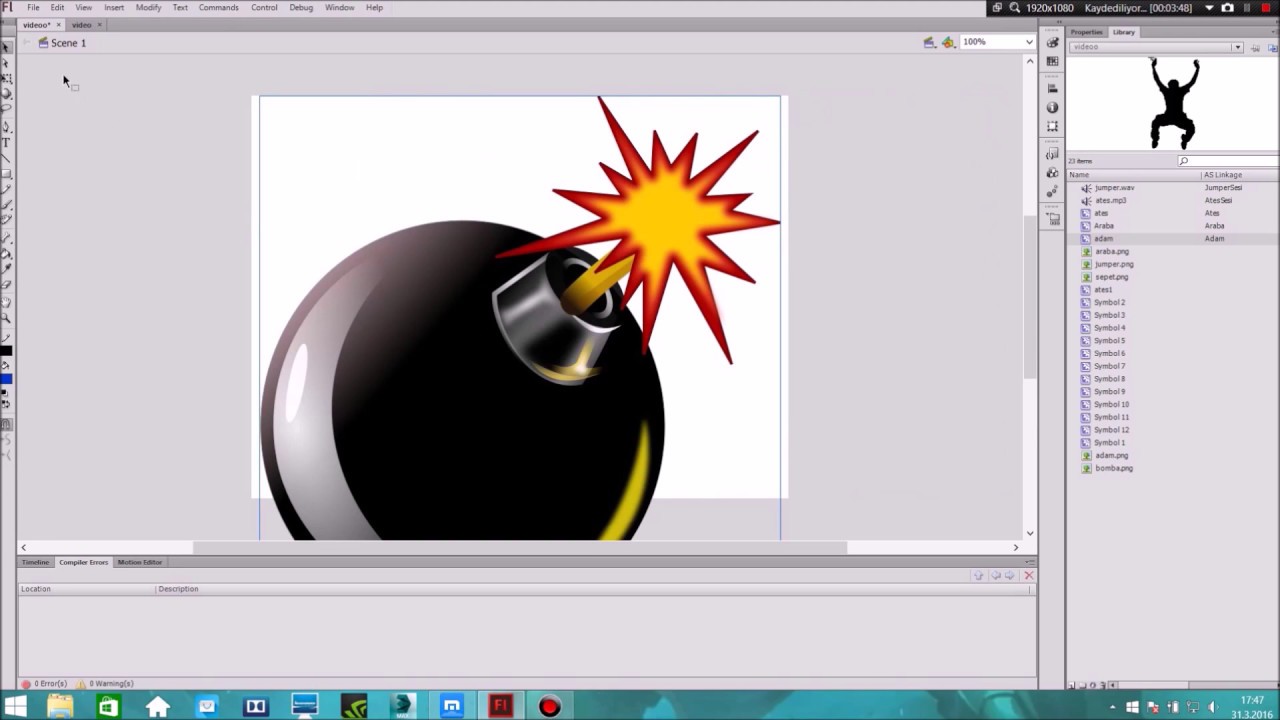Click the Windows Start button
1280x720 pixels.
15,707
